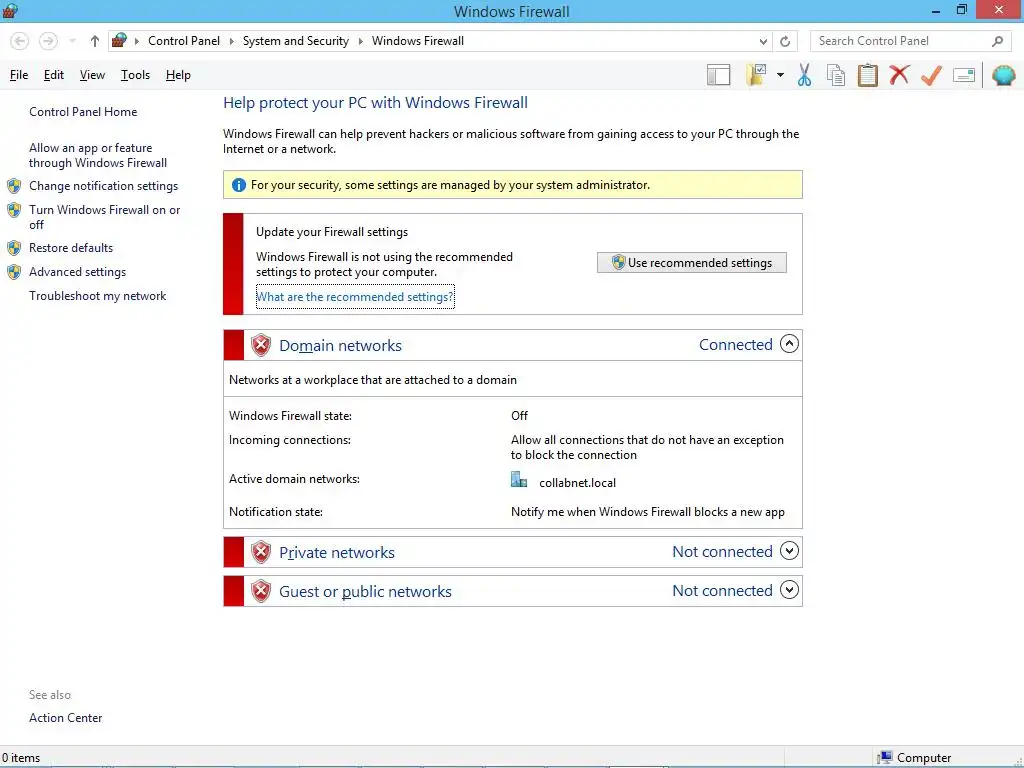Screen dimensions: 1024x768
Task: Click the Windows Firewall state Off value
Action: tap(519, 416)
